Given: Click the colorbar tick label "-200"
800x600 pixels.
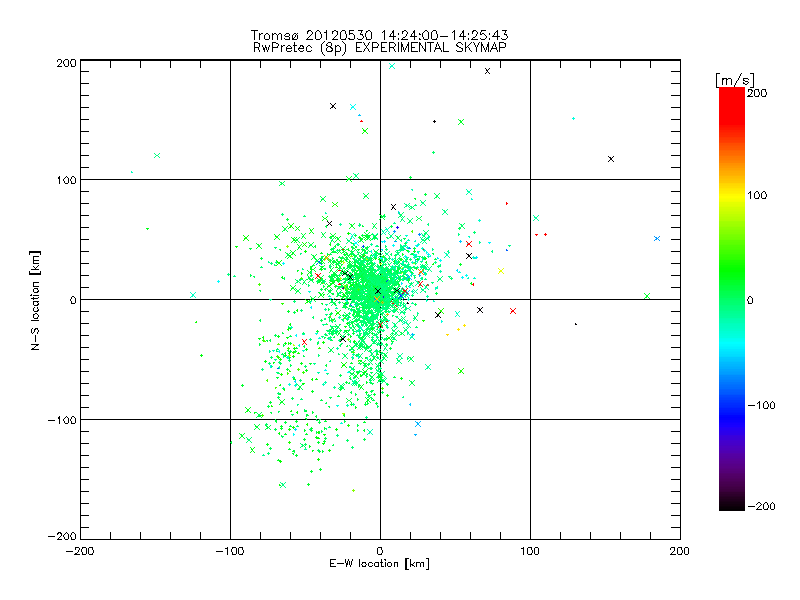Looking at the screenshot, I should pos(761,507).
